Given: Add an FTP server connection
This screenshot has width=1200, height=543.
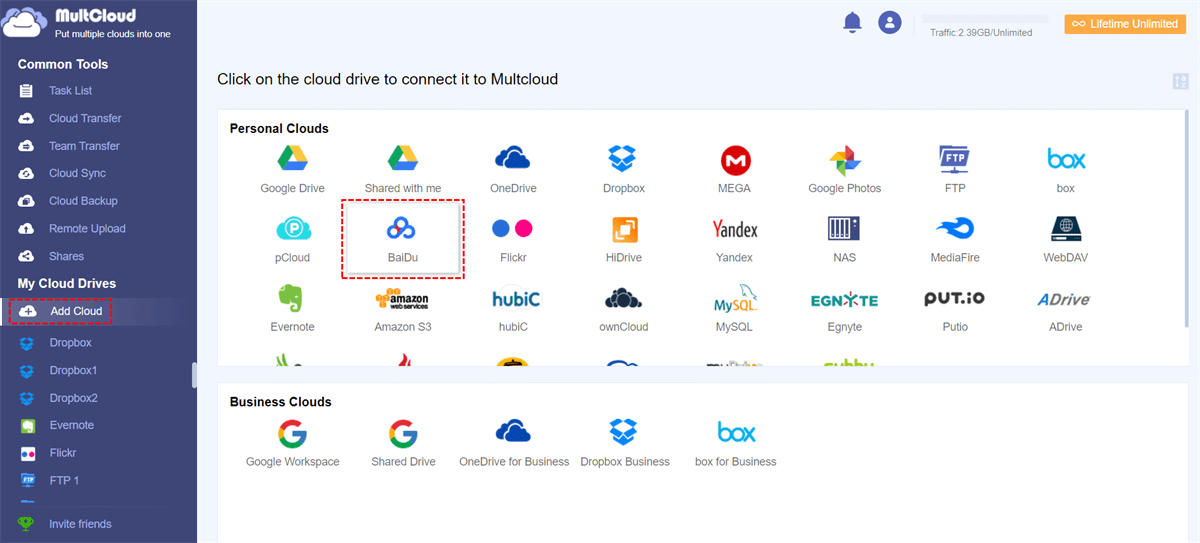Looking at the screenshot, I should click(x=955, y=168).
